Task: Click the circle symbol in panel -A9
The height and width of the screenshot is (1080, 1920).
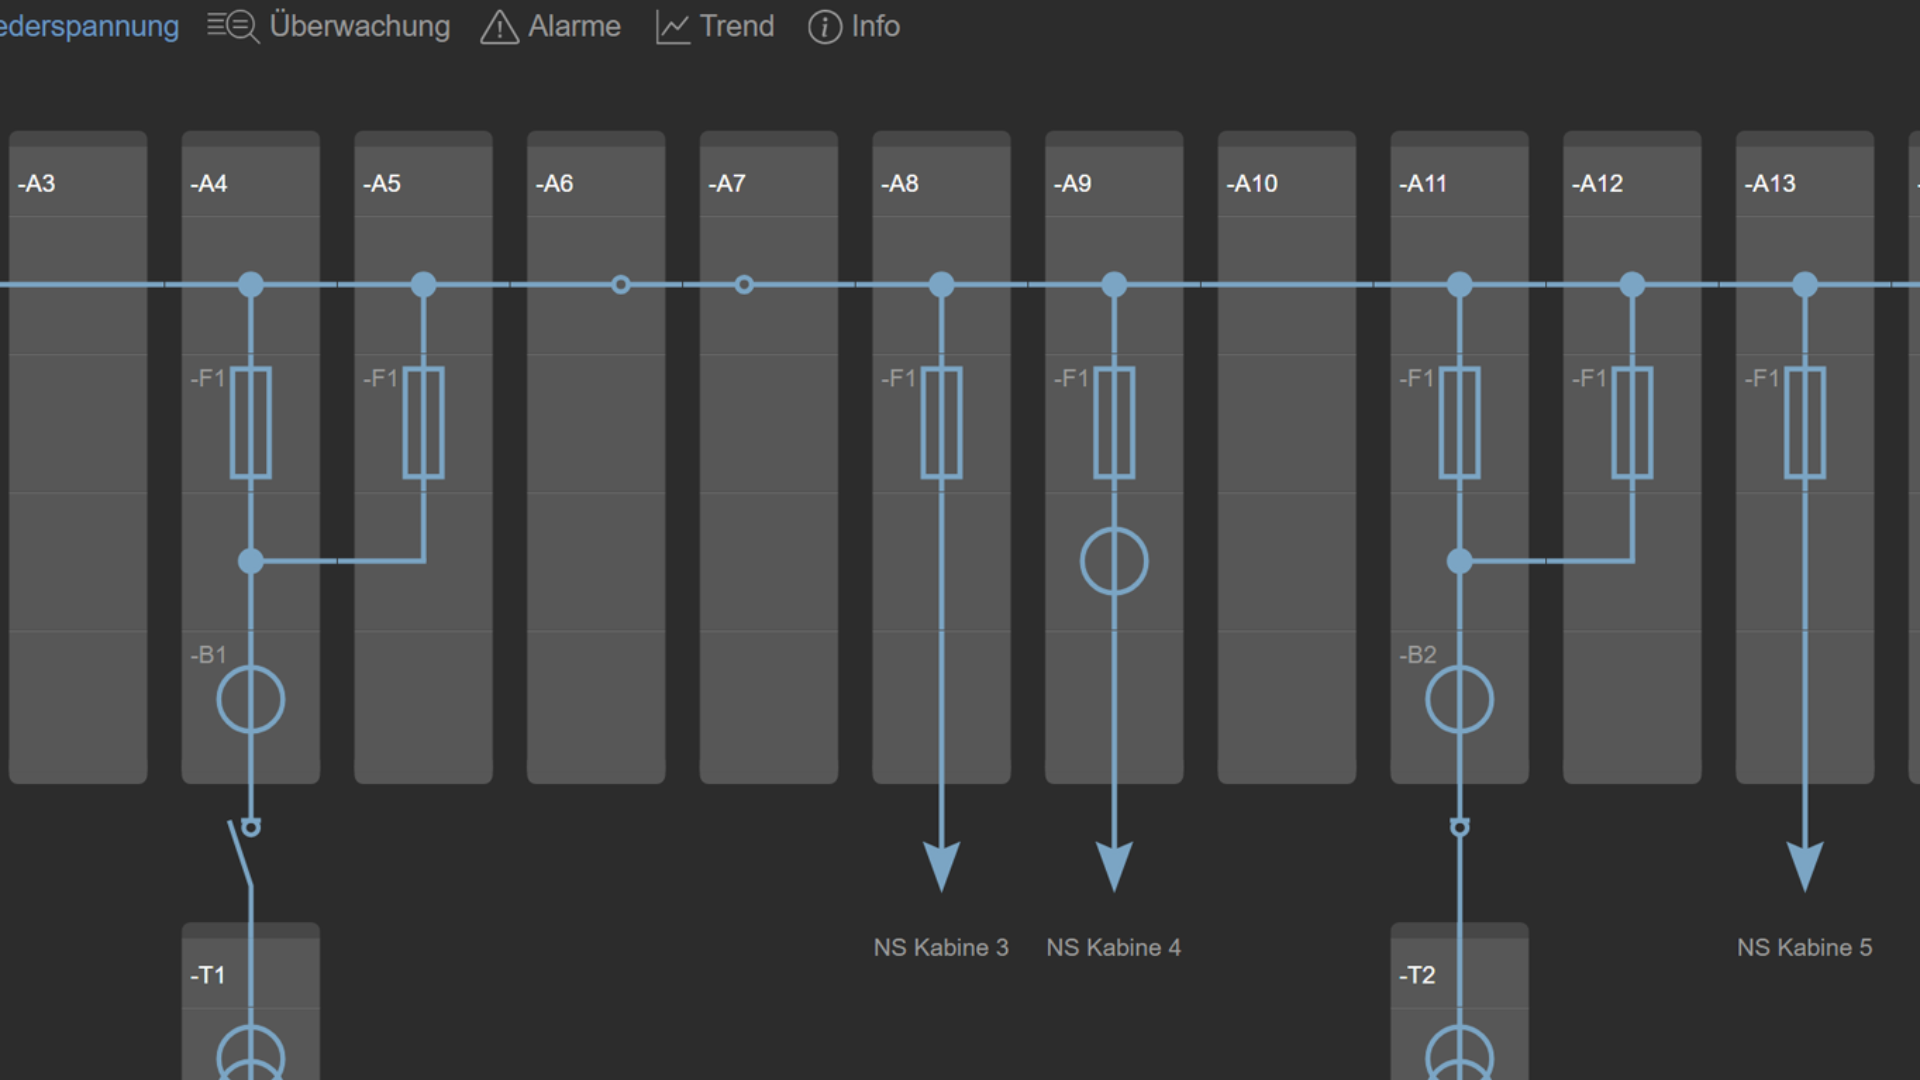Action: (x=1114, y=561)
